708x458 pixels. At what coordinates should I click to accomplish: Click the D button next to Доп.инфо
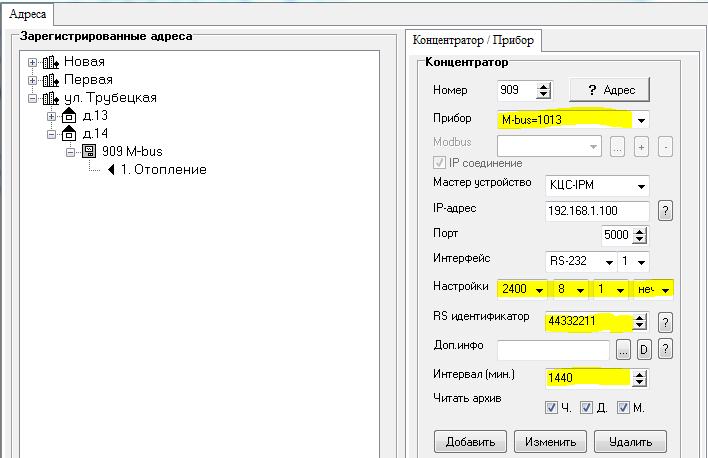[x=645, y=349]
